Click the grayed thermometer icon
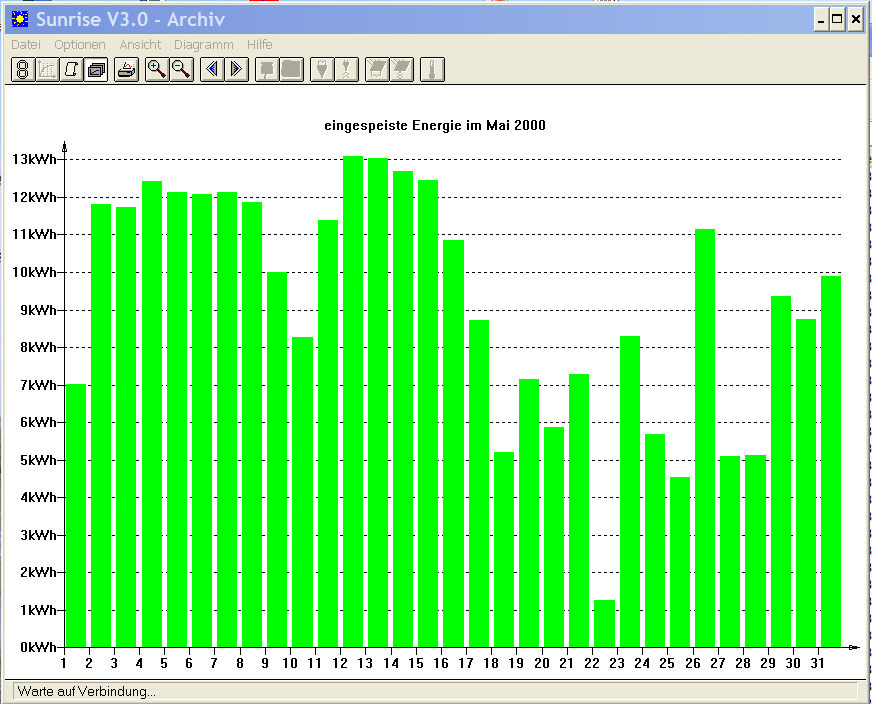The height and width of the screenshot is (704, 872). coord(432,70)
